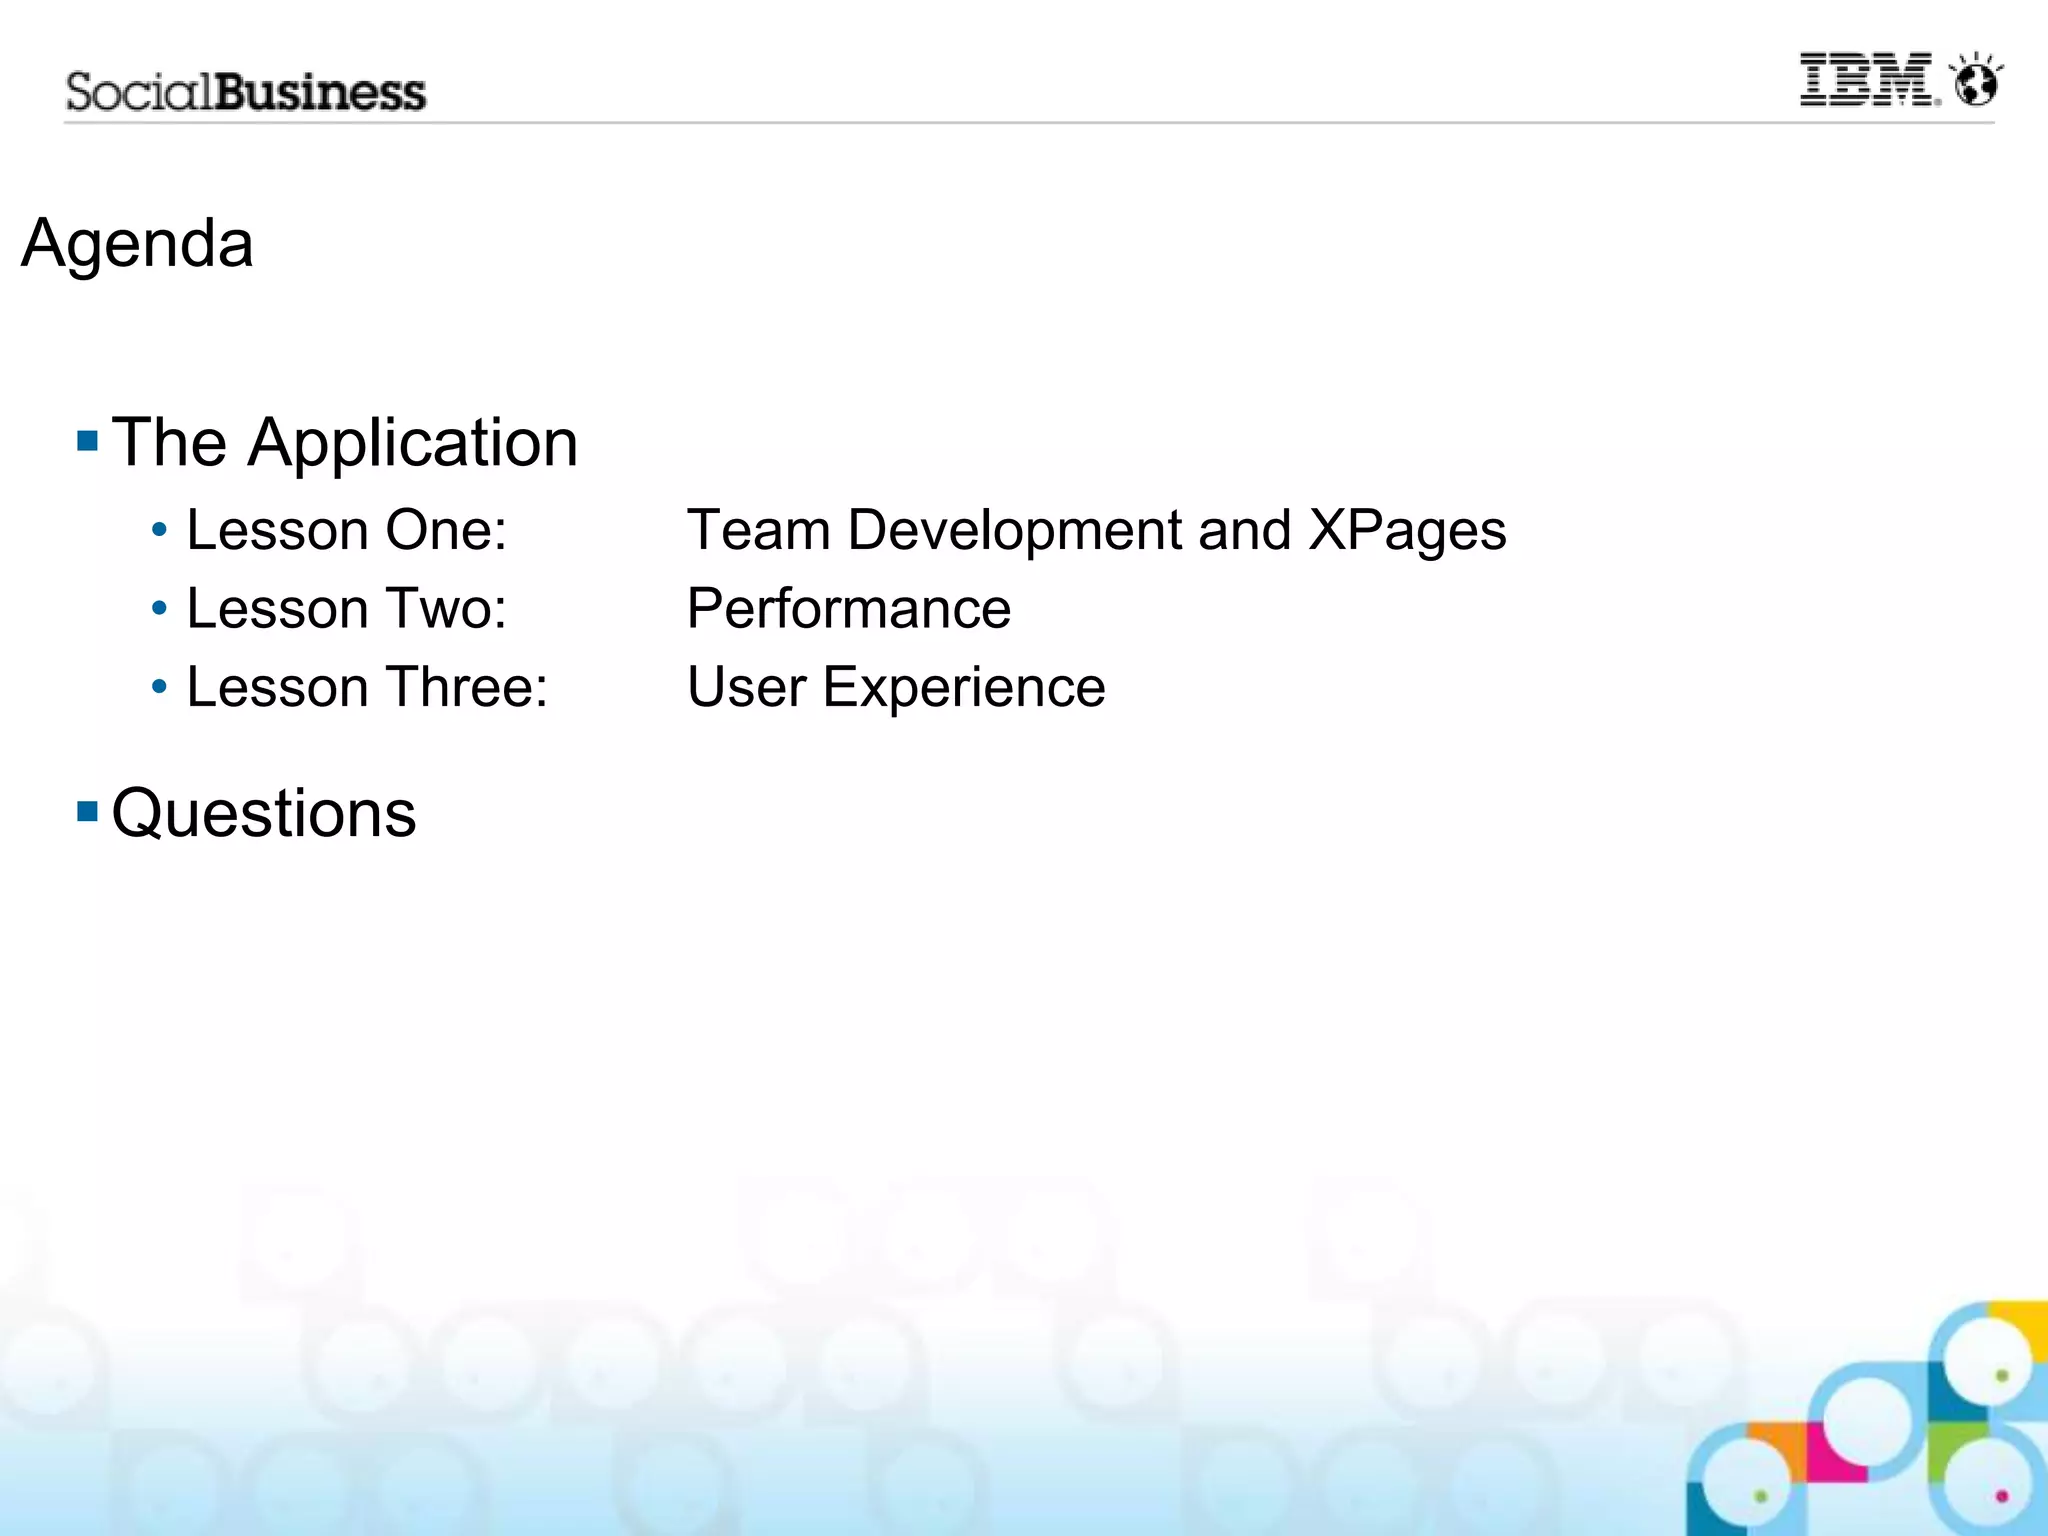The width and height of the screenshot is (2048, 1536).
Task: Click the IBM logo
Action: 1869,80
